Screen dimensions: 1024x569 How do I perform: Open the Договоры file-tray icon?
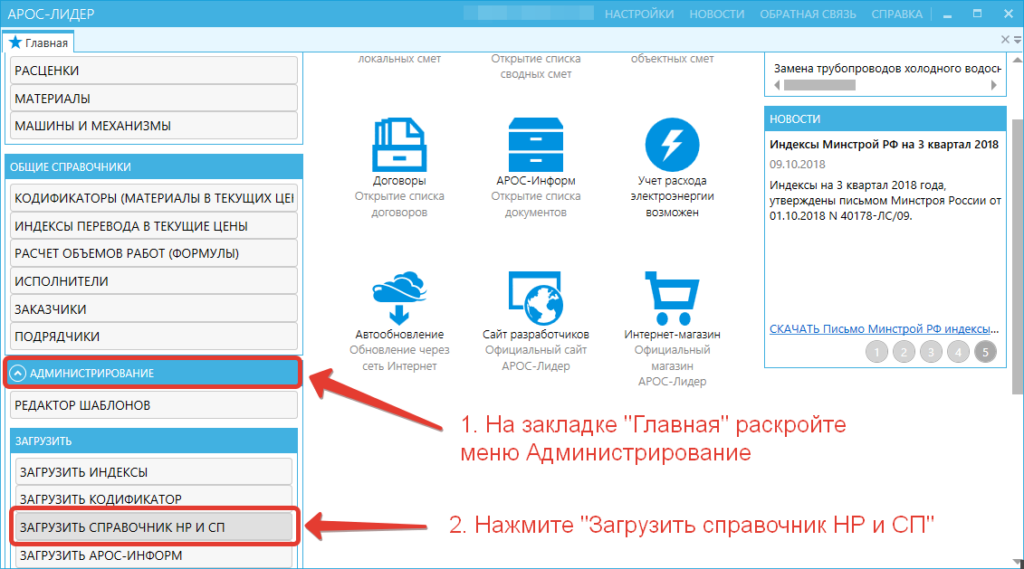(399, 144)
